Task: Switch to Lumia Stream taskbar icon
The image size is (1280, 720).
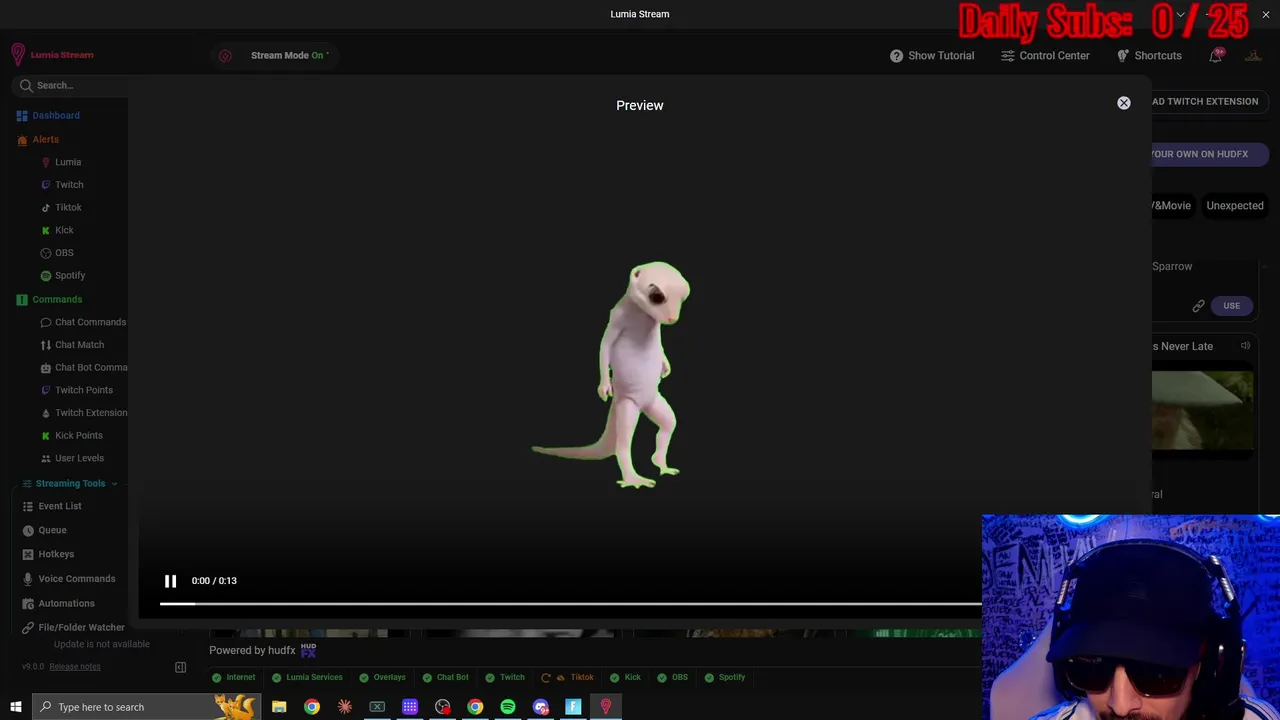Action: (x=605, y=707)
